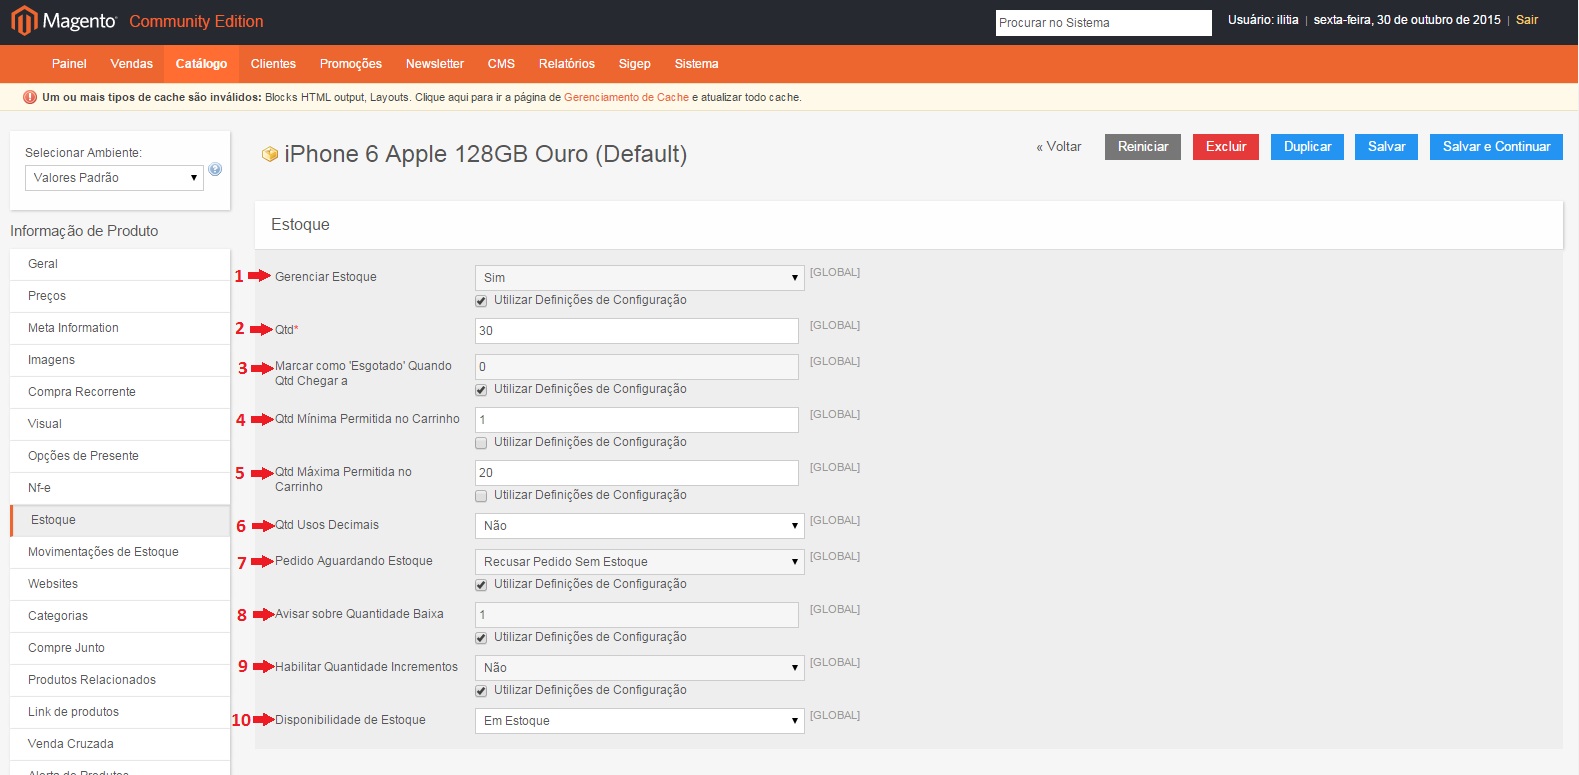Screen dimensions: 1579x775
Task: Open the Catálogo menu
Action: tap(201, 64)
